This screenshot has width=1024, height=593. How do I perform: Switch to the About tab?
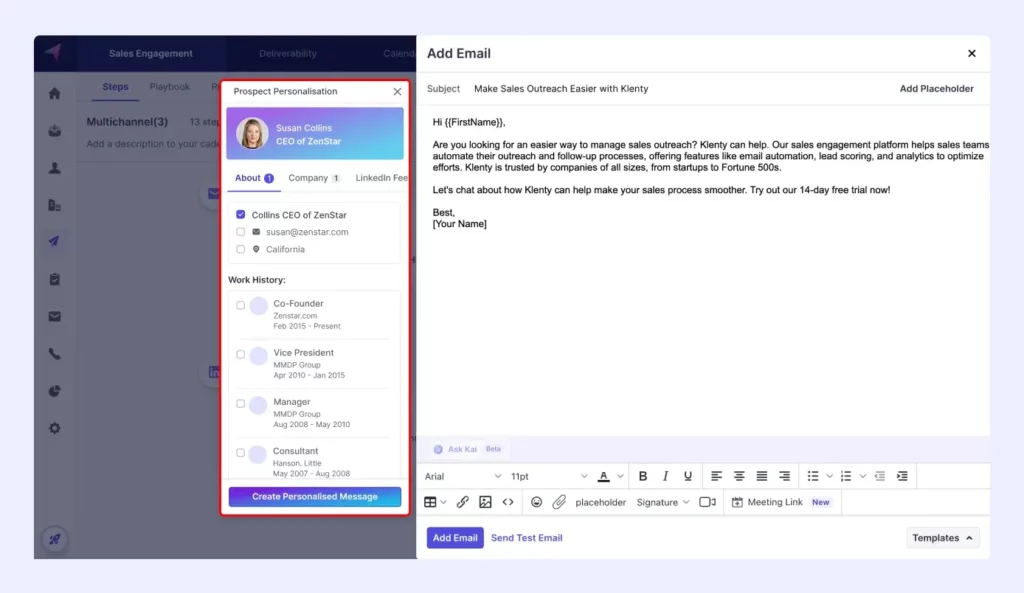[254, 178]
